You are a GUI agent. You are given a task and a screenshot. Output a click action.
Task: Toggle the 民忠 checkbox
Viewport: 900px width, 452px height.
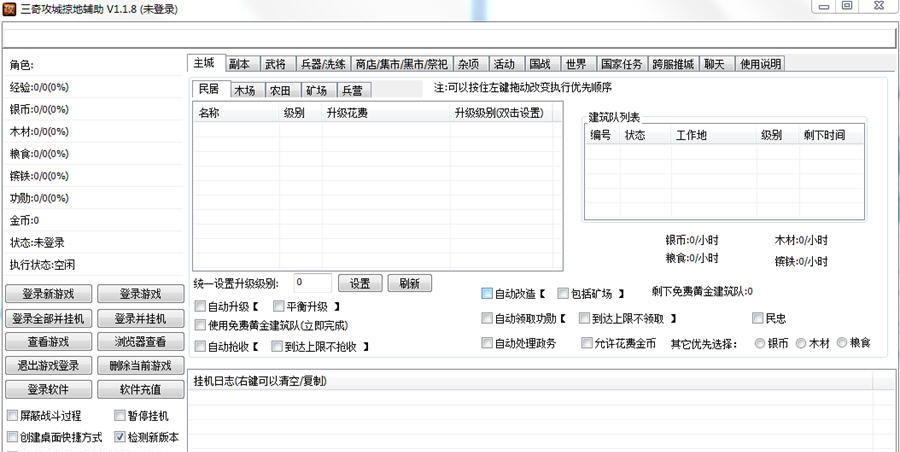pyautogui.click(x=758, y=318)
